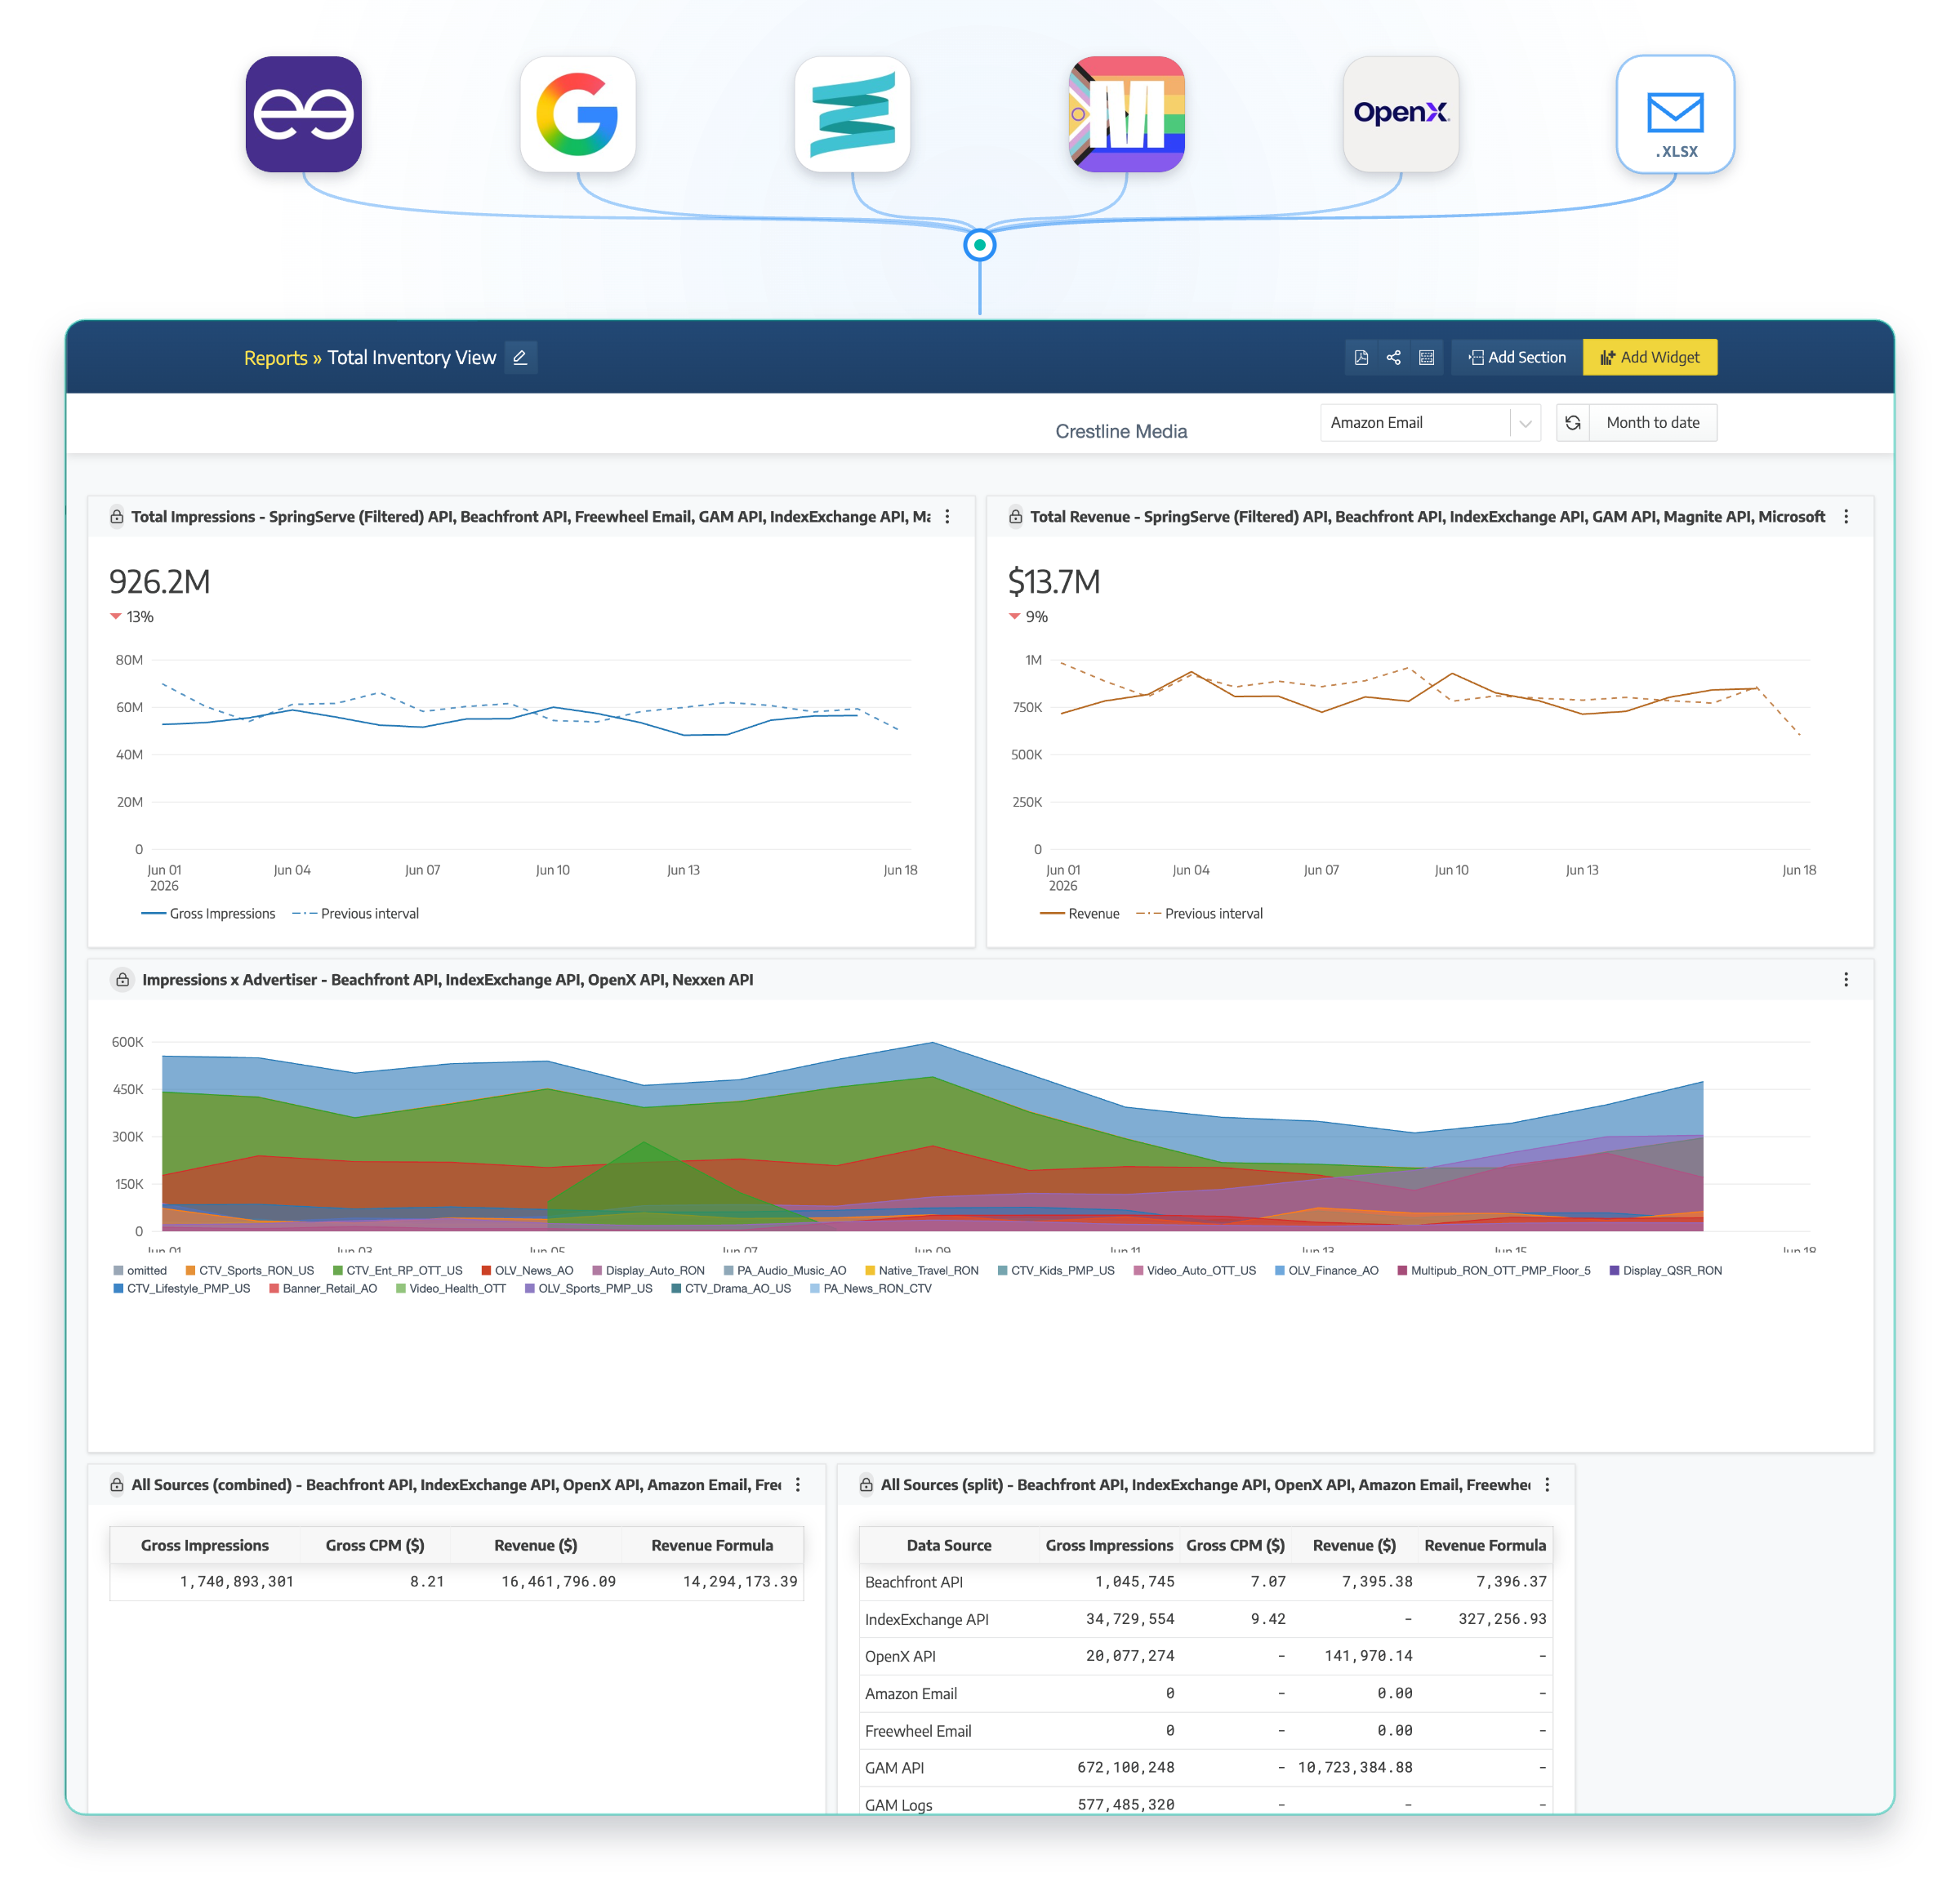The image size is (1960, 1878).
Task: Click the CTV_Kids_PMP_US color swatch
Action: pyautogui.click(x=1002, y=1271)
